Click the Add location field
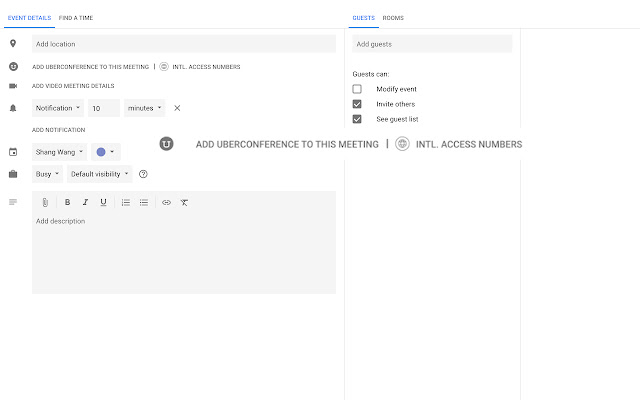This screenshot has height=400, width=640. point(184,44)
